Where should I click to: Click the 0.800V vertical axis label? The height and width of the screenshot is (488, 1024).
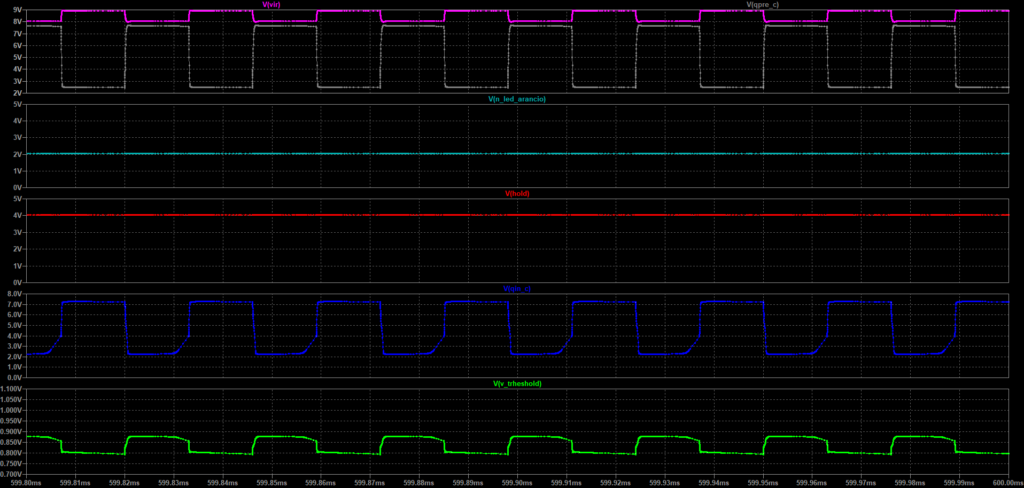pos(12,453)
